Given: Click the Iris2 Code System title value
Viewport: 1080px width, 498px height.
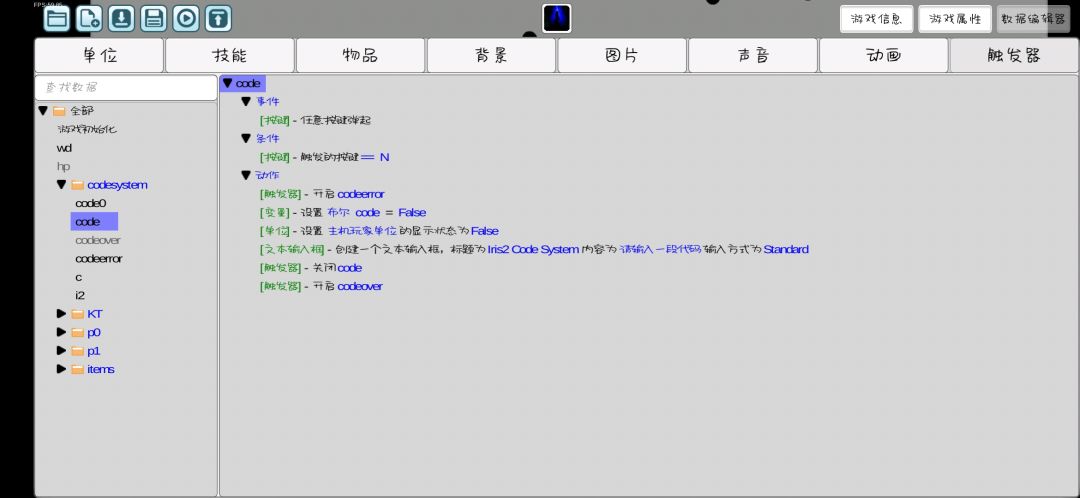Looking at the screenshot, I should pyautogui.click(x=533, y=249).
